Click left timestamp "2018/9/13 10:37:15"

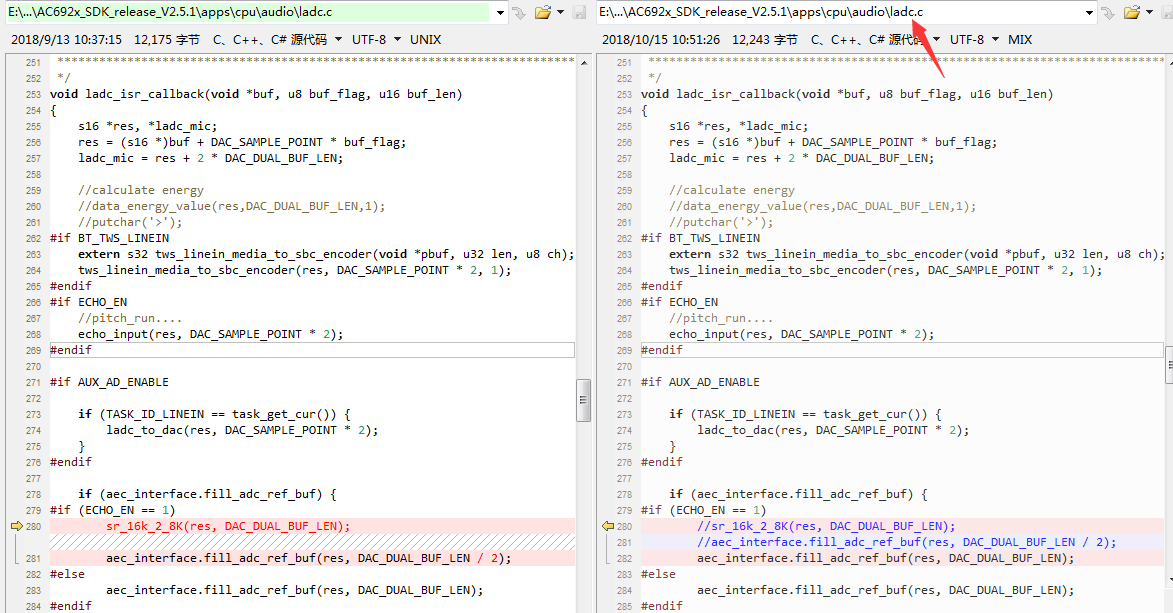point(67,40)
